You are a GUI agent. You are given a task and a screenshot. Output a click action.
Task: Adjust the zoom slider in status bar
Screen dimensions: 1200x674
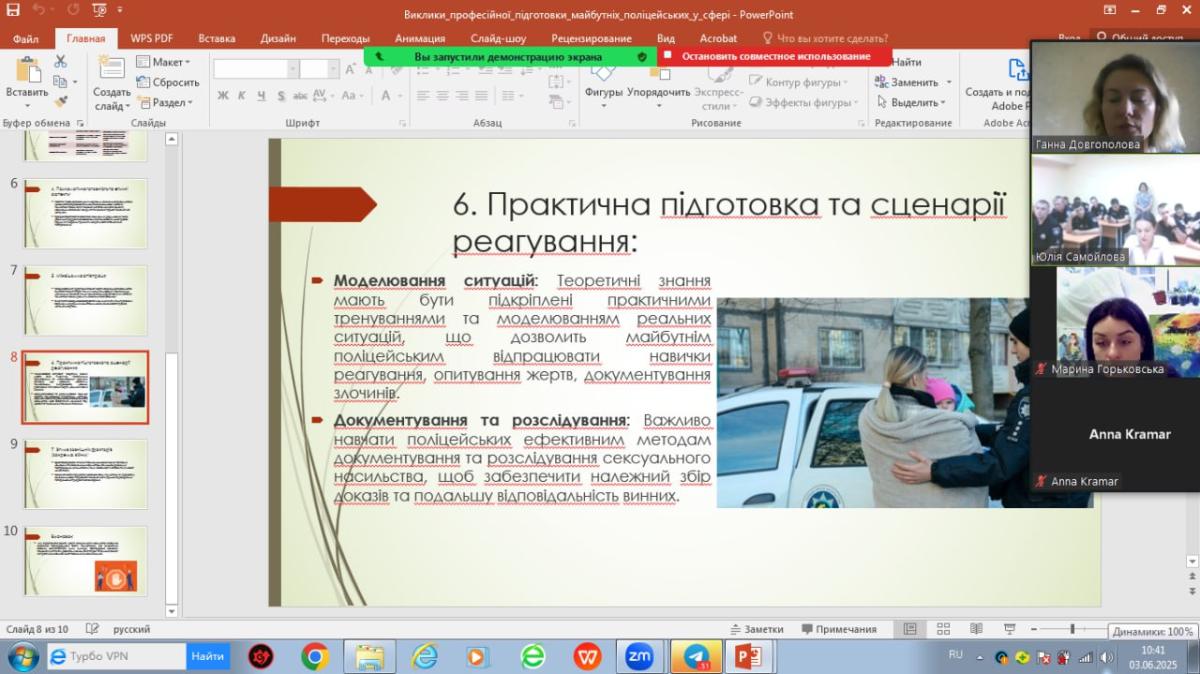click(x=1072, y=629)
